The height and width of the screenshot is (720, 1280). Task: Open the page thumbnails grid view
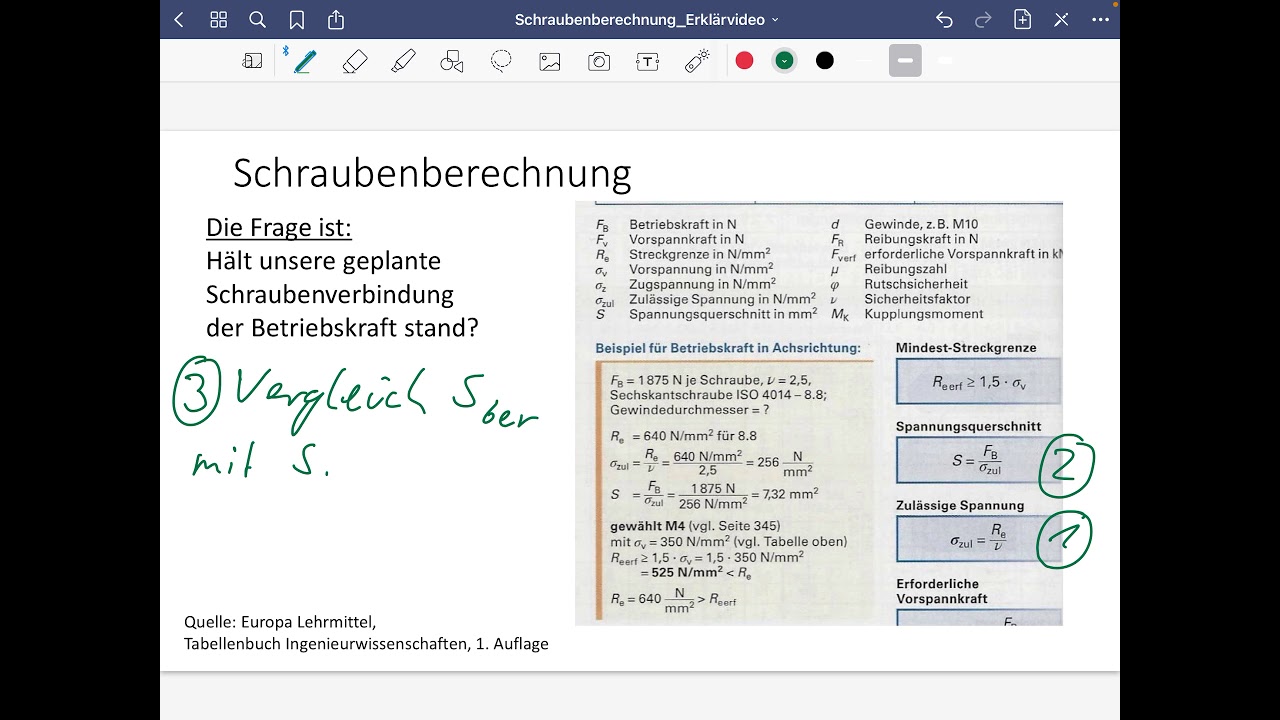tap(218, 20)
